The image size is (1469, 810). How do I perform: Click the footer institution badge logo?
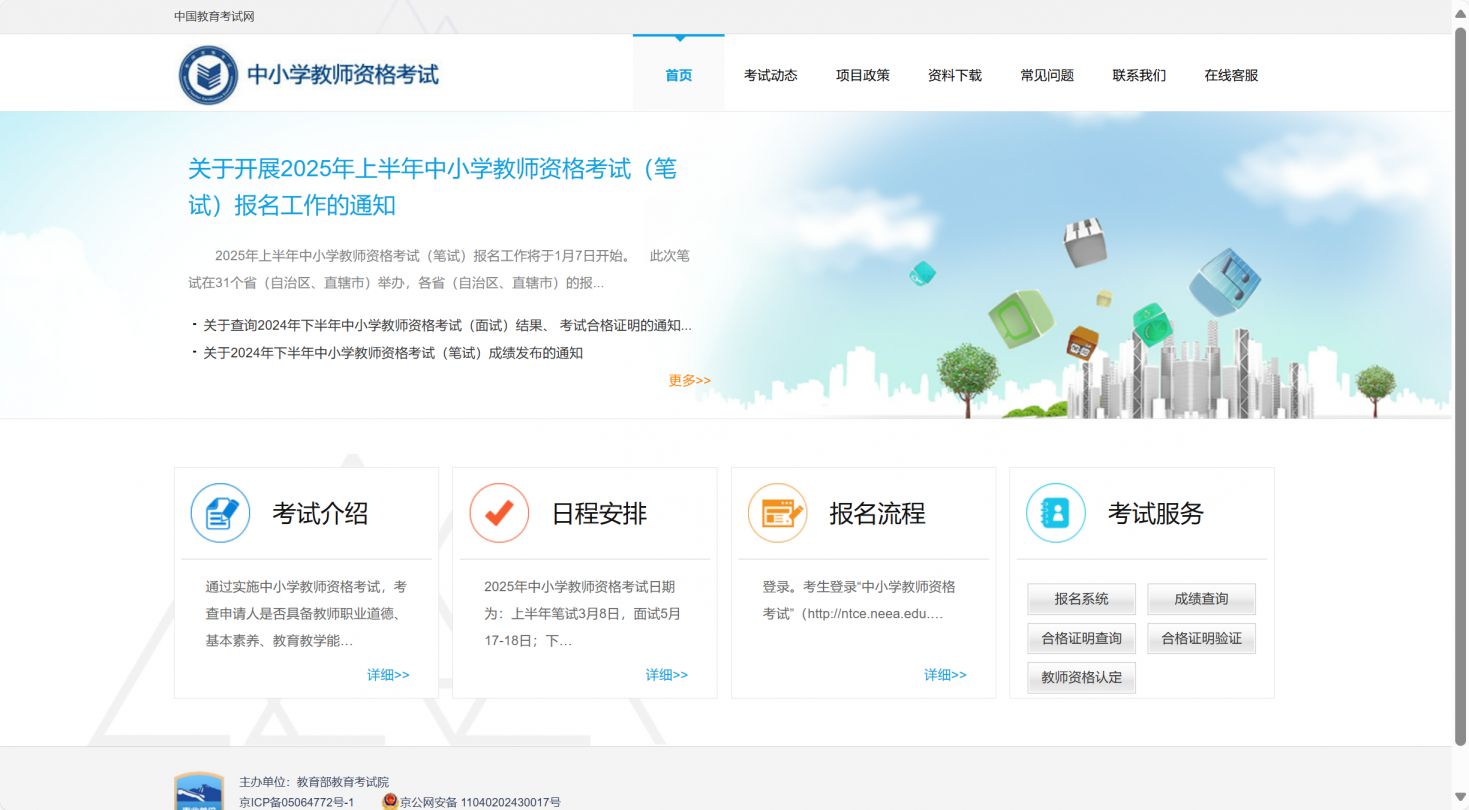199,791
